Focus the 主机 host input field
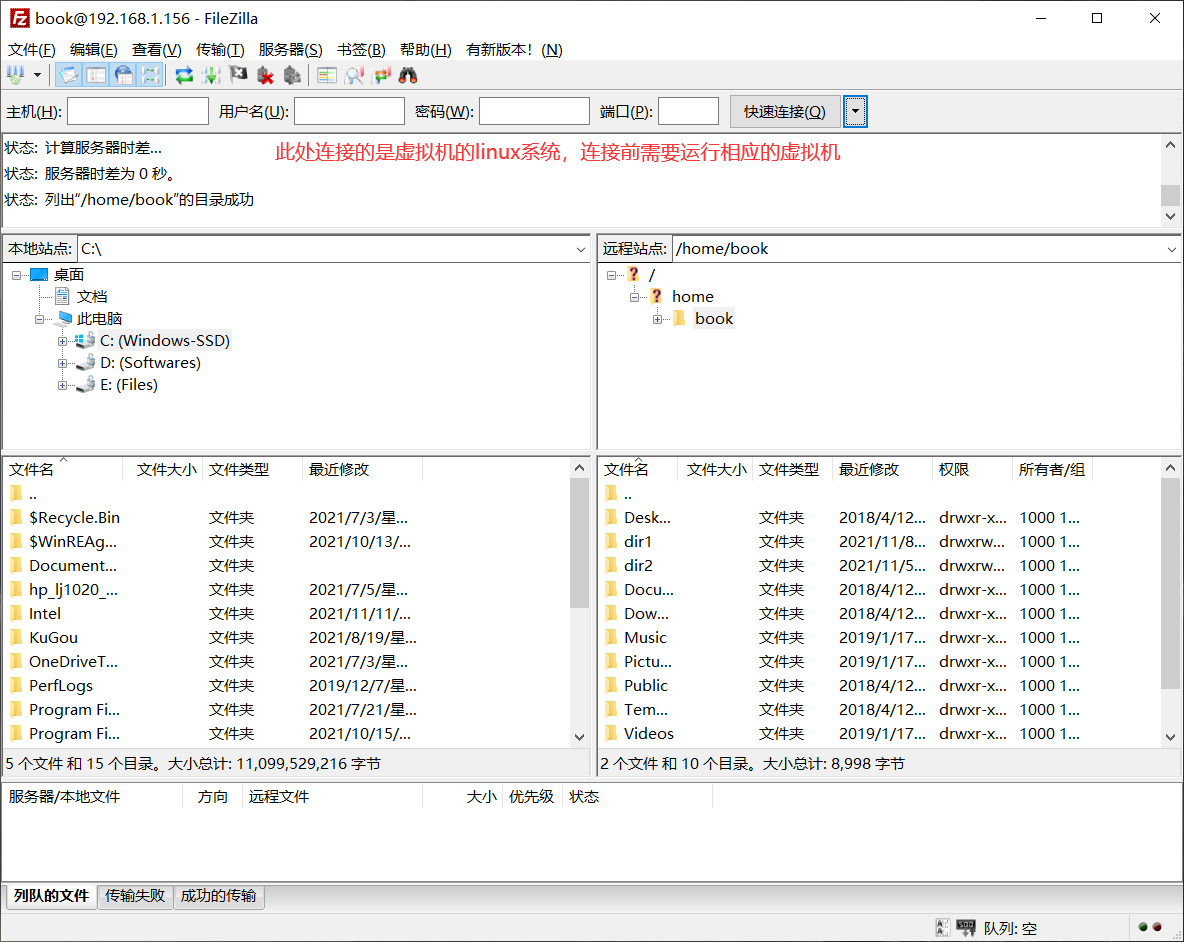 tap(137, 112)
